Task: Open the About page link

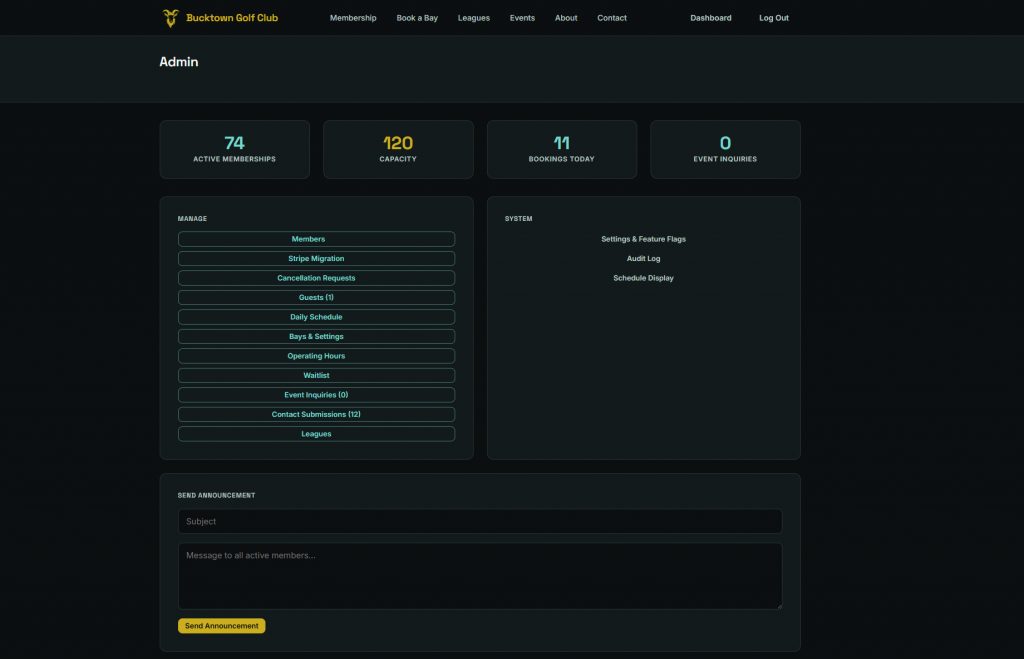Action: tap(566, 18)
